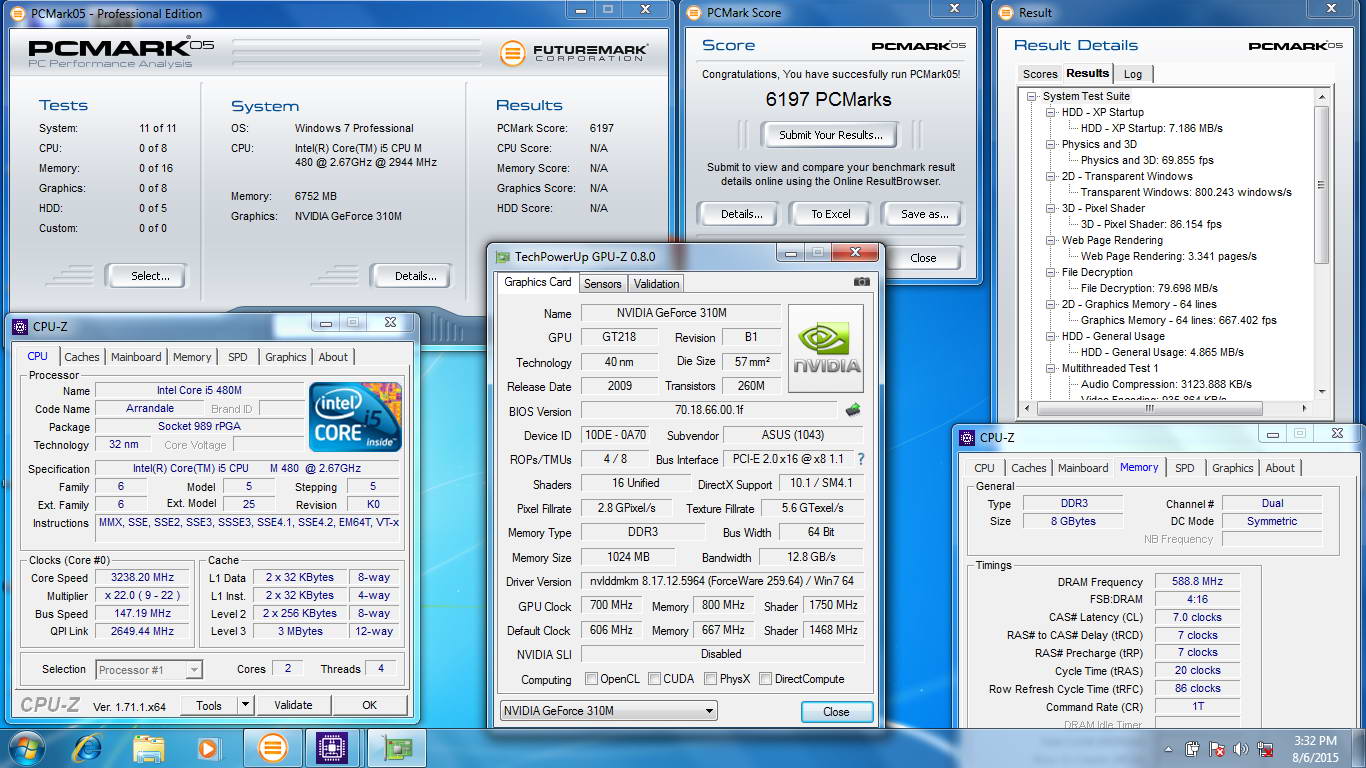Screen dimensions: 1366x768
Task: Click the PCMark05 main window title icon
Action: click(x=19, y=13)
